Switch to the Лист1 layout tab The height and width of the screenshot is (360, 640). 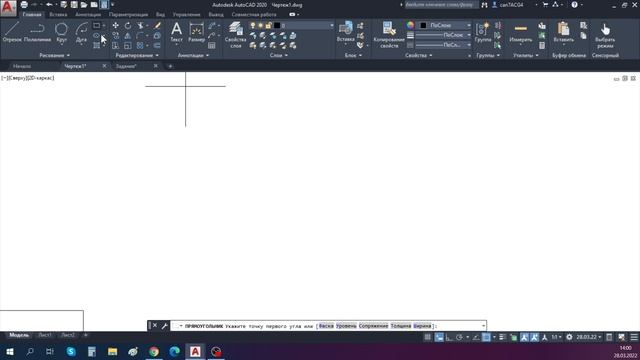click(x=45, y=335)
